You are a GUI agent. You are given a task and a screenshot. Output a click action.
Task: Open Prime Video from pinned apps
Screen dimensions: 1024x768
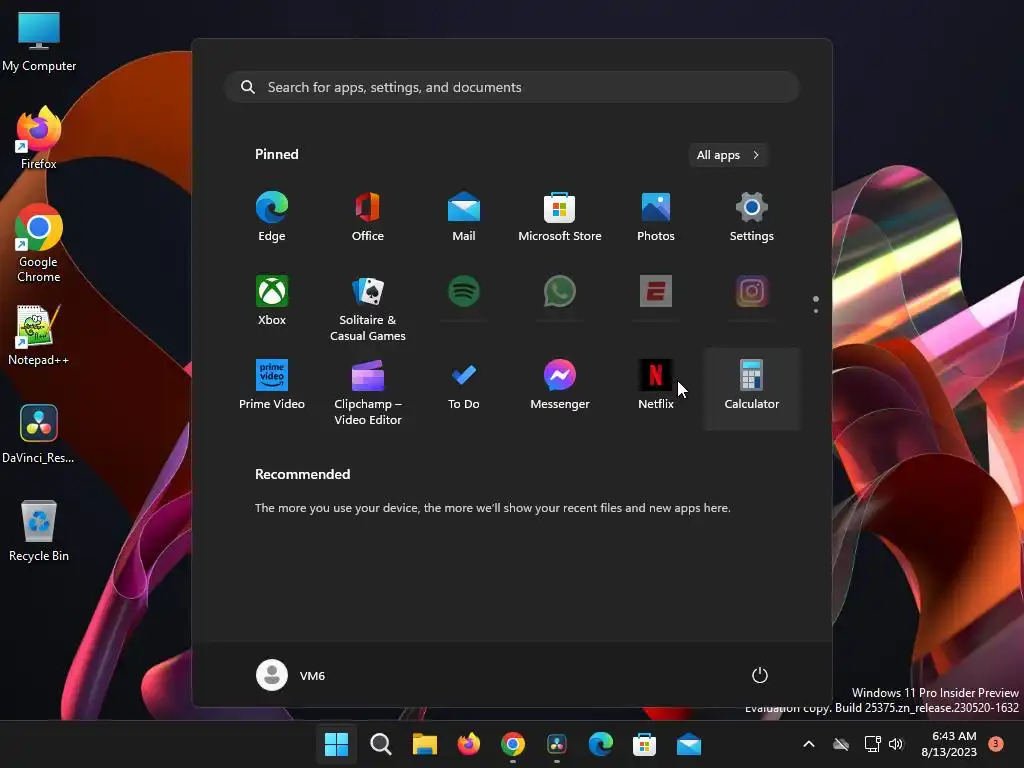272,385
